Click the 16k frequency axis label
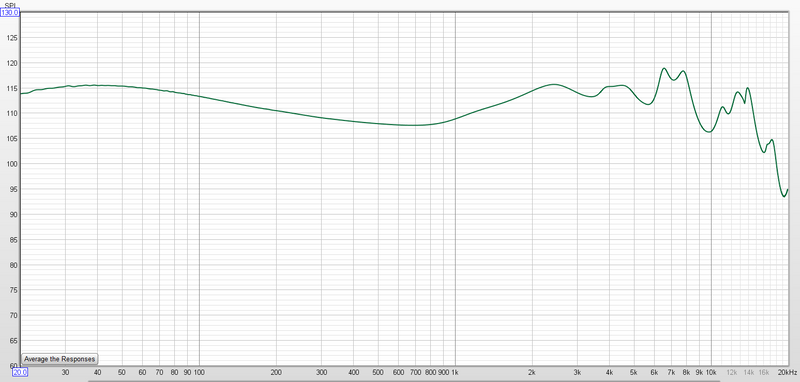Screen dimensions: 800x382 click(x=764, y=372)
